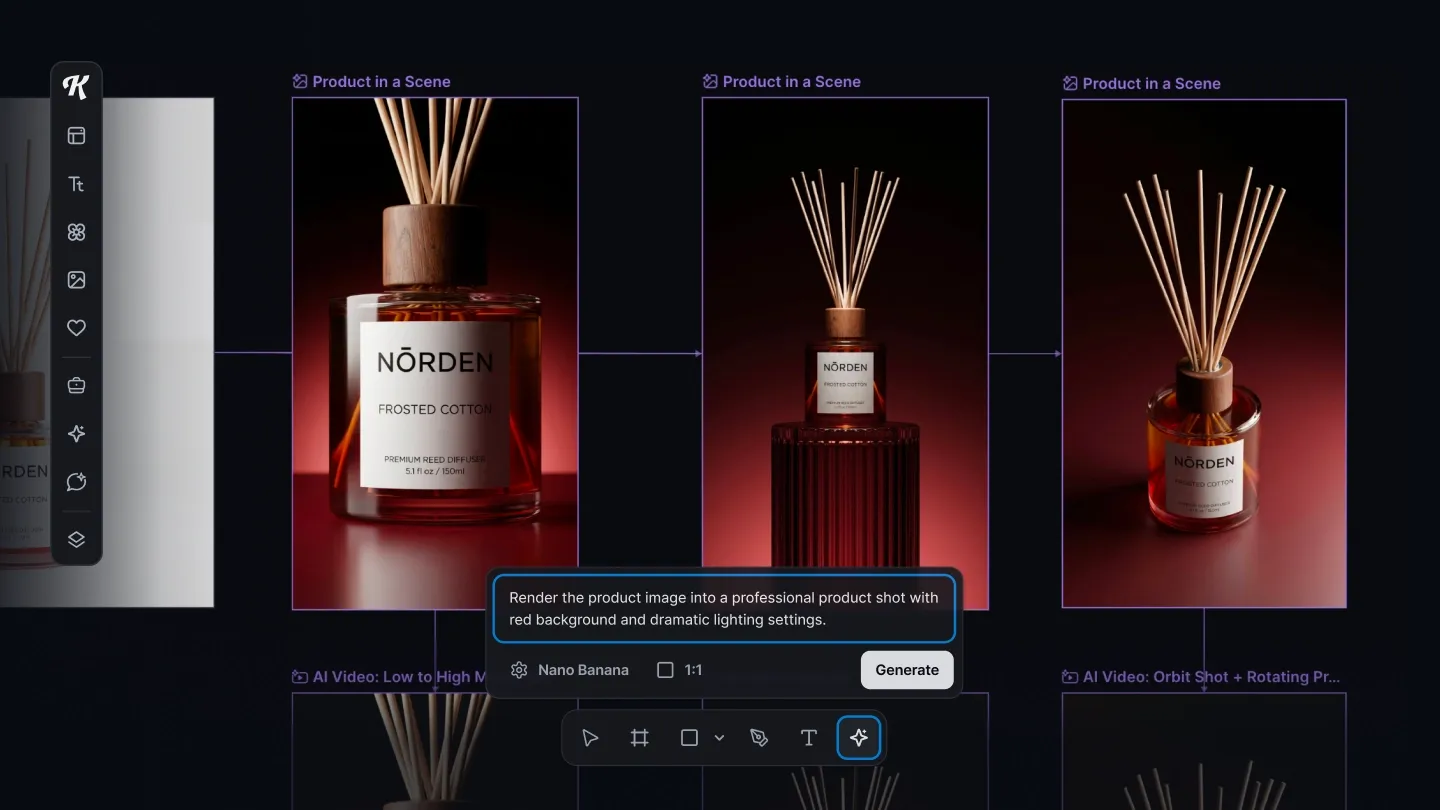Select the middle 'Product in a Scene' label
This screenshot has height=810, width=1440.
791,82
